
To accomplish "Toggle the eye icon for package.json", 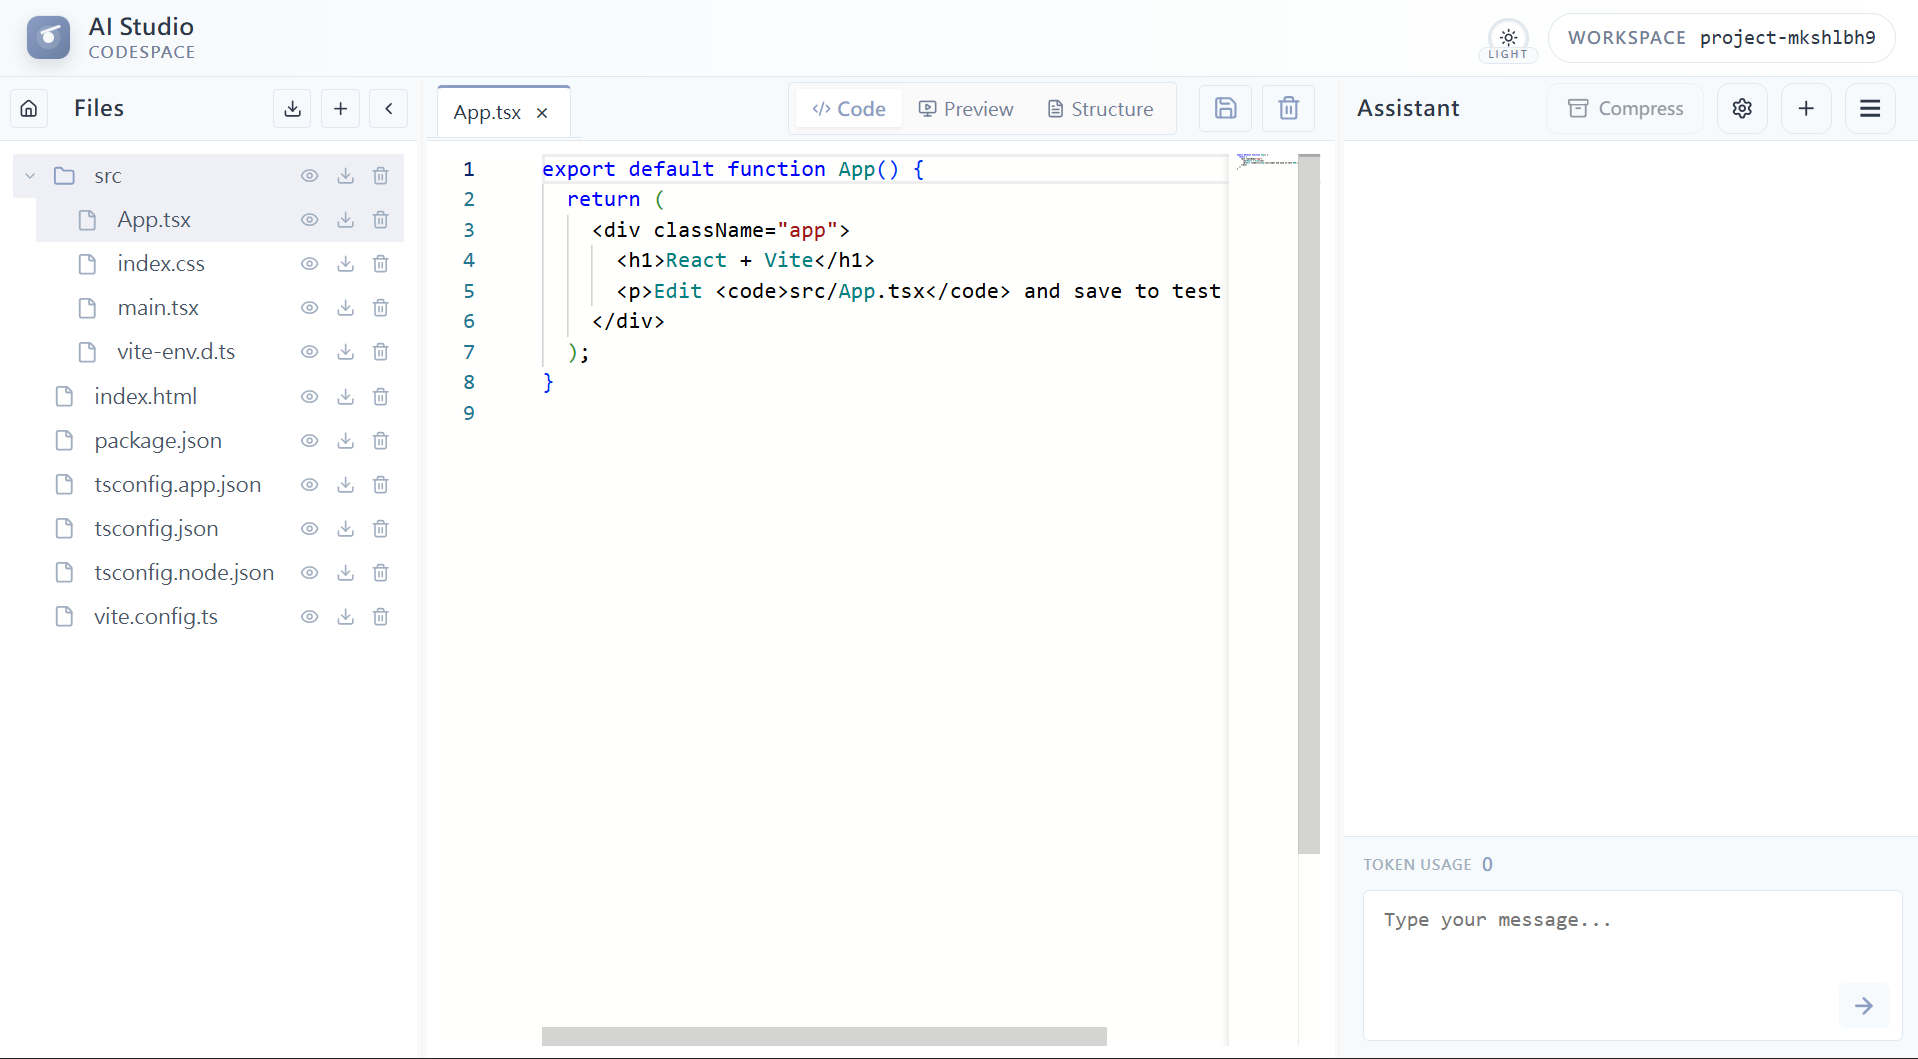I will 310,441.
